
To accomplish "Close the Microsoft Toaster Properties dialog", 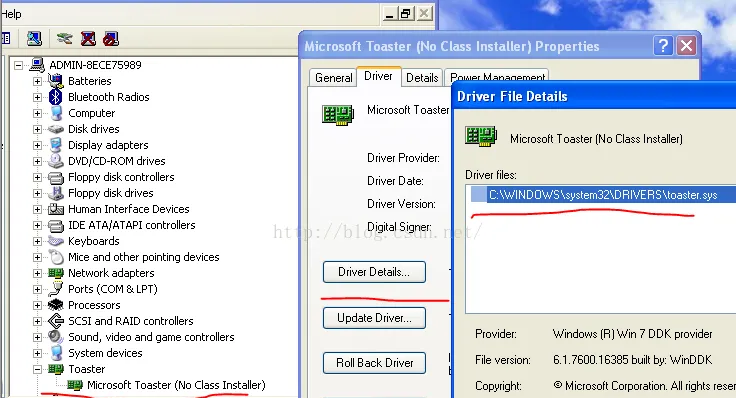I will point(686,46).
